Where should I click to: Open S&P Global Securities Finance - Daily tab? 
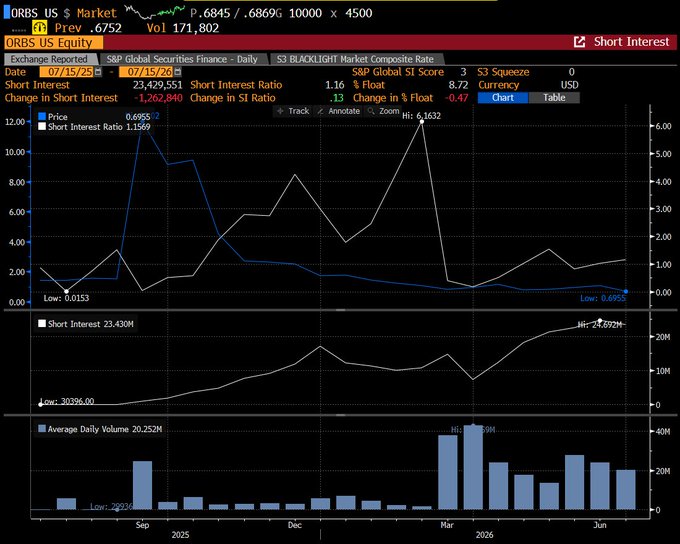click(x=182, y=59)
